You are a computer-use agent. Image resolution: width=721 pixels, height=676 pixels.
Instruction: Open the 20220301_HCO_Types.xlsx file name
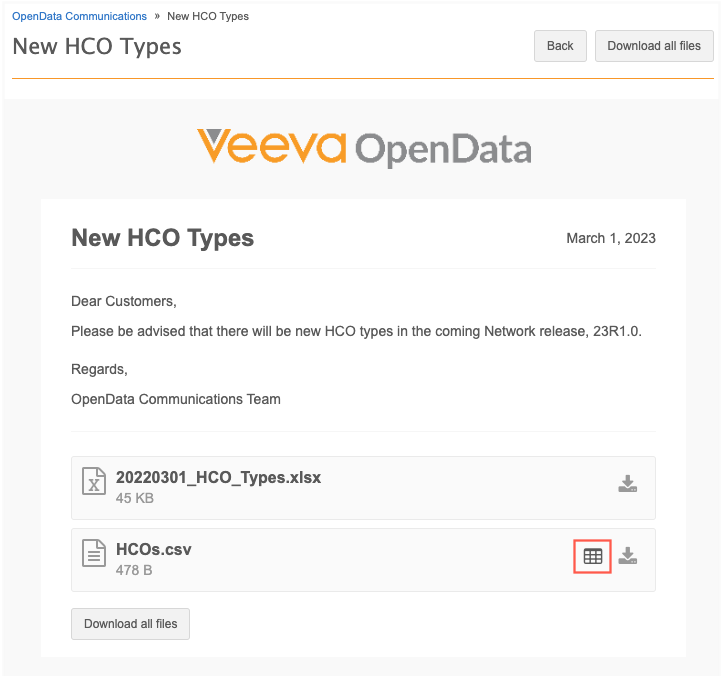[218, 477]
